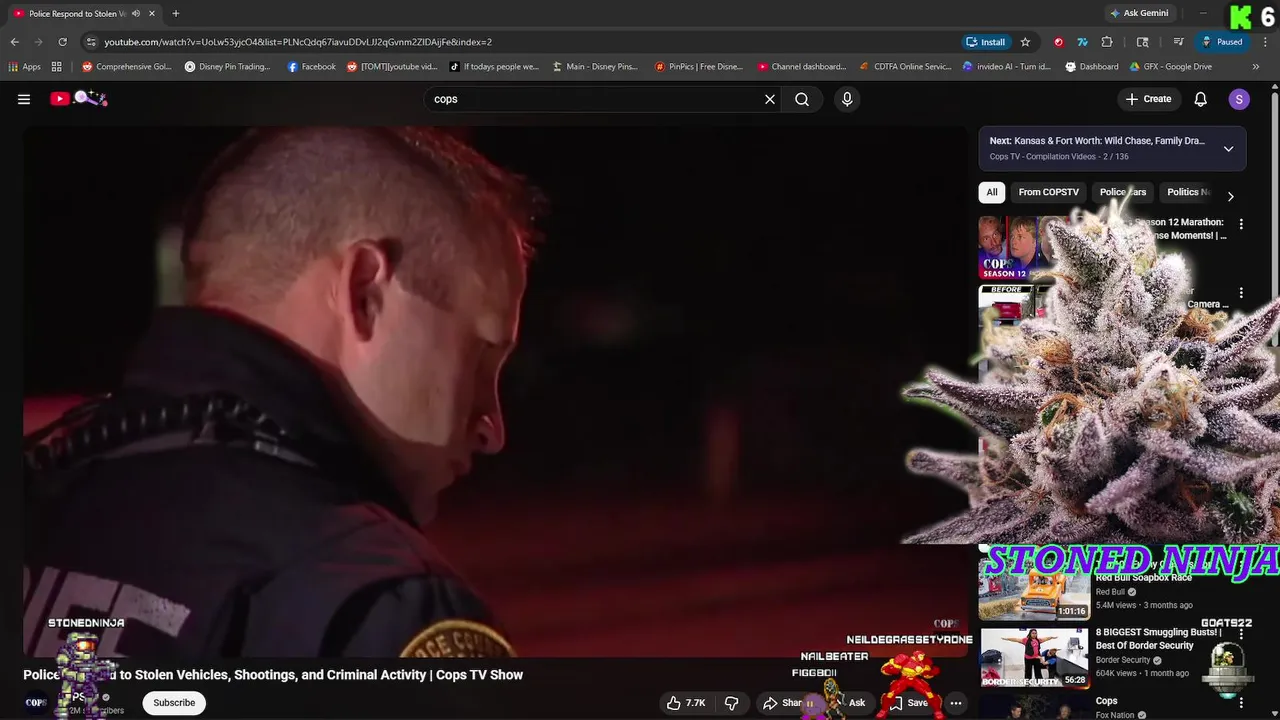1280x720 pixels.
Task: Select the All filter chip
Action: click(992, 192)
